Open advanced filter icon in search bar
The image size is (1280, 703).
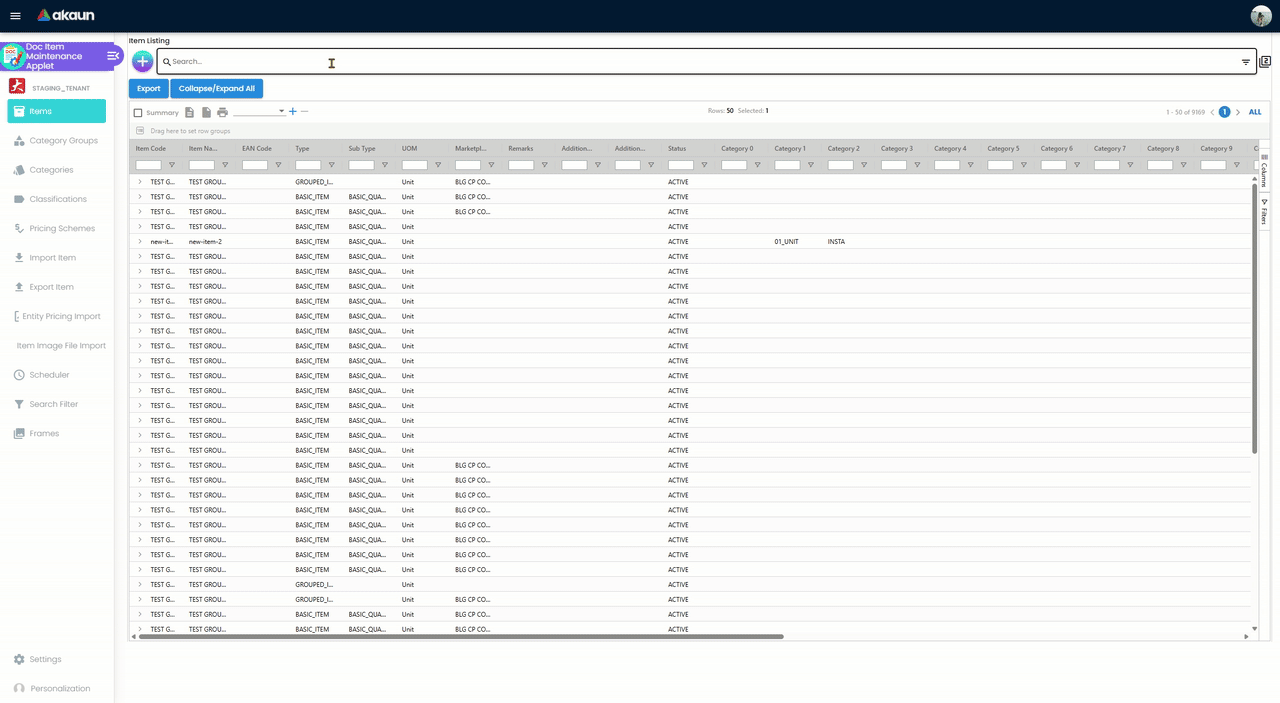tap(1245, 62)
